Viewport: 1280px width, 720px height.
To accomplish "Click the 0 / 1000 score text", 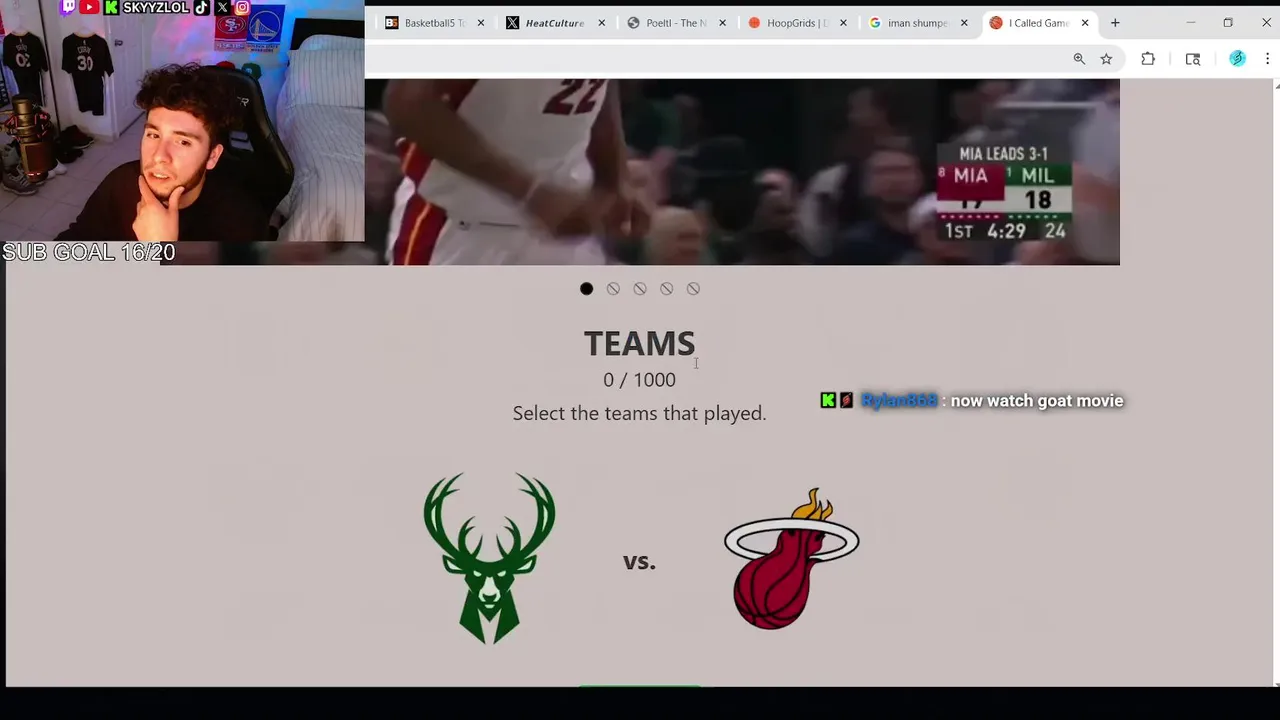I will (x=639, y=380).
